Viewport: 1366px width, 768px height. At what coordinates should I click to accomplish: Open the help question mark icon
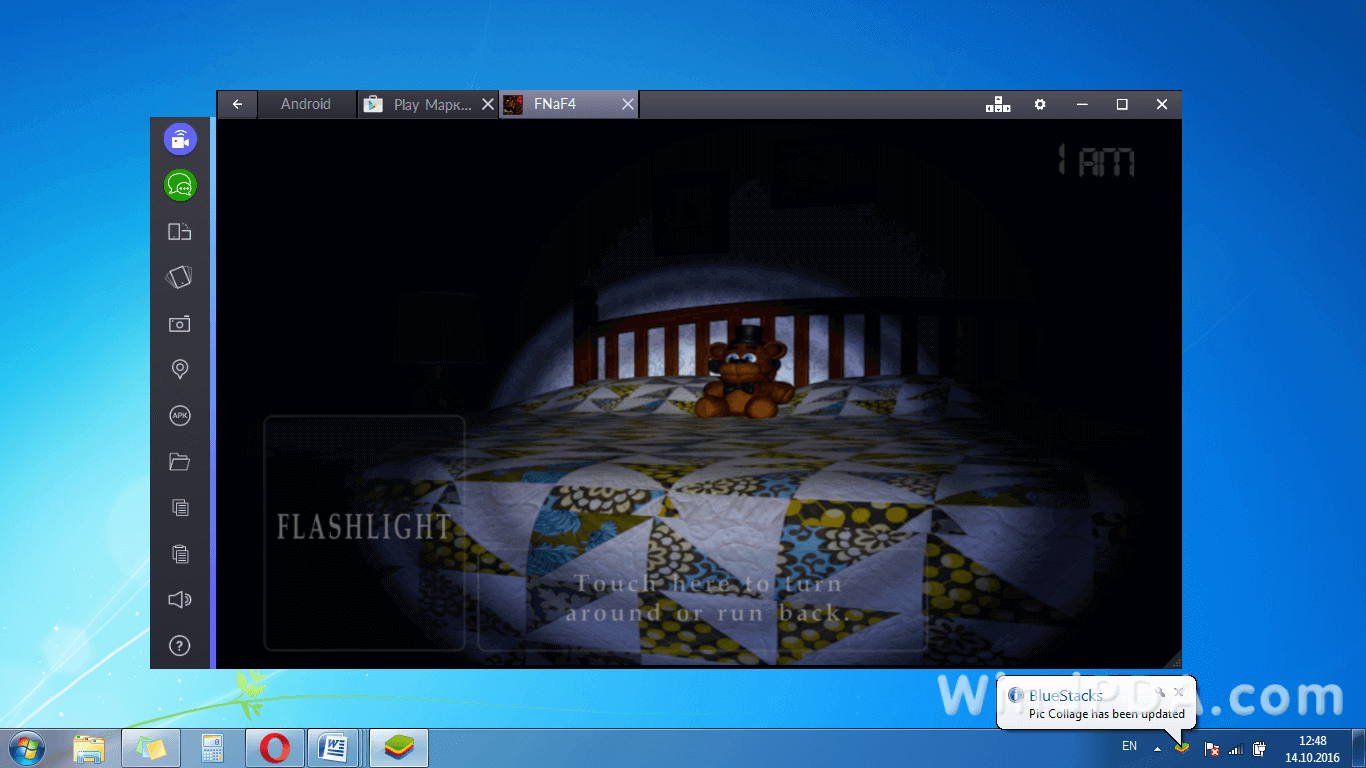[x=180, y=646]
